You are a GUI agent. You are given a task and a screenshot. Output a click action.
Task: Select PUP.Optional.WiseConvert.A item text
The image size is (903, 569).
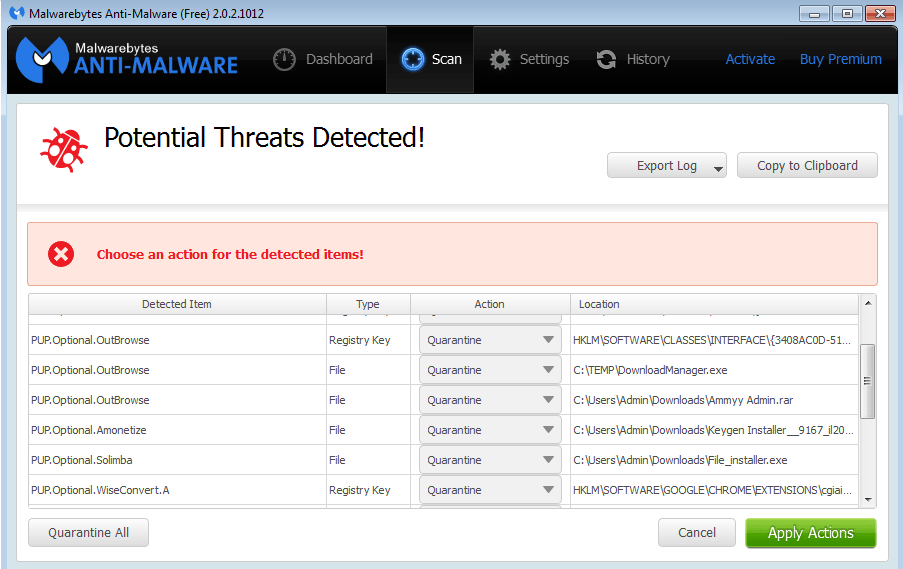[100, 490]
